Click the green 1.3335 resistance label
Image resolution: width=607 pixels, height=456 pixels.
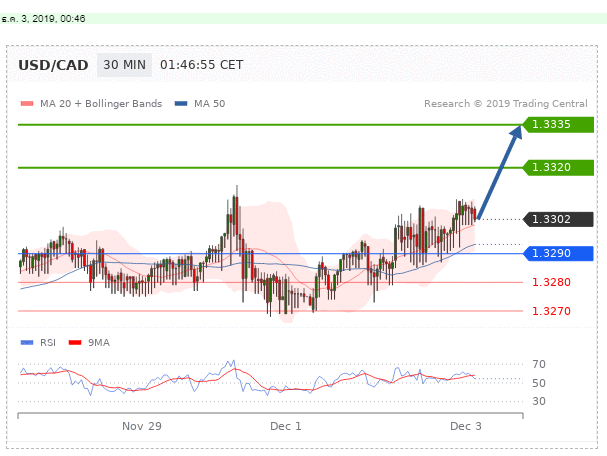[558, 125]
